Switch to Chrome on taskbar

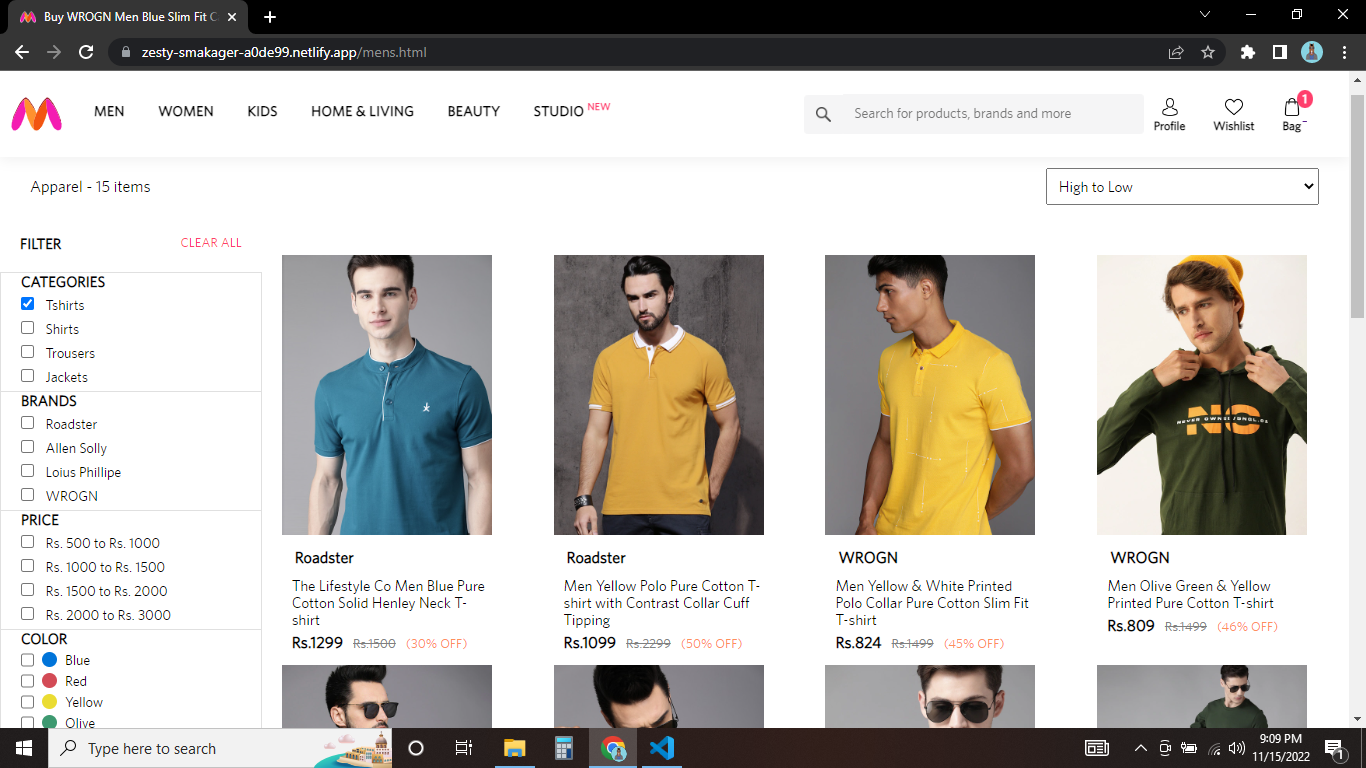click(x=613, y=748)
